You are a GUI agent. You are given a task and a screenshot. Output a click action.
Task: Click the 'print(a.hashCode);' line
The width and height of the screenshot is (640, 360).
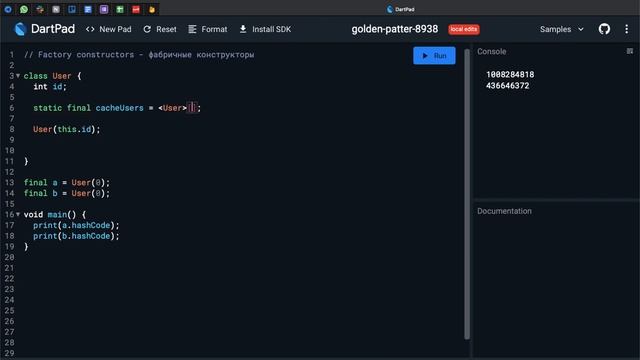coord(76,225)
